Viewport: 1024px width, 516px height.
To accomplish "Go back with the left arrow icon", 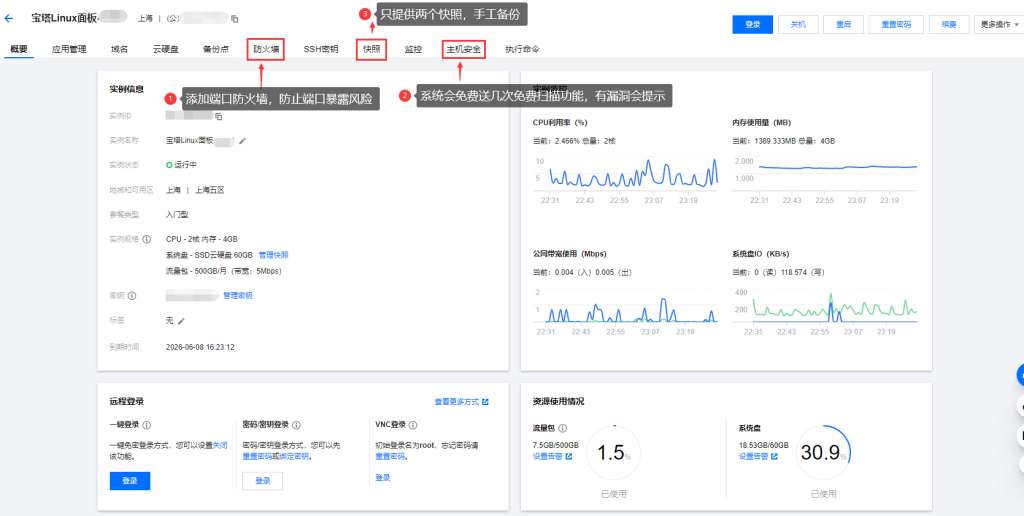I will [8, 19].
